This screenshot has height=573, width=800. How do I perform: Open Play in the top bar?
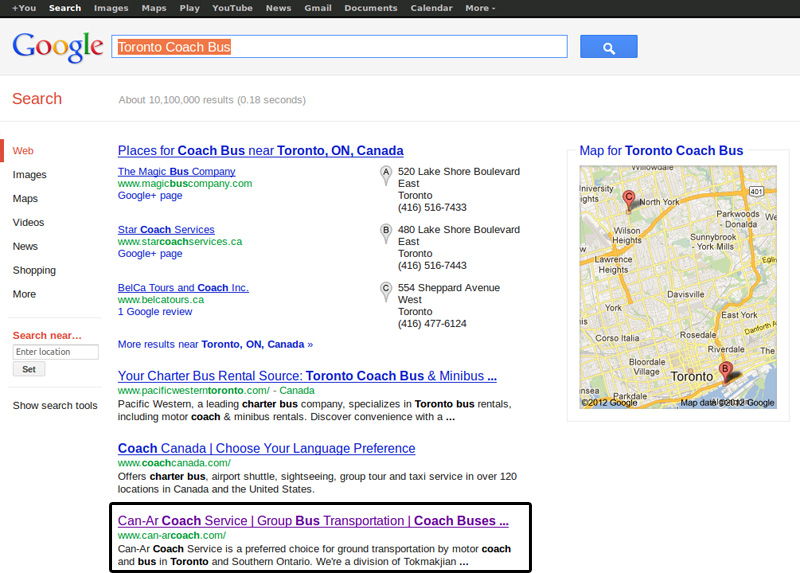click(189, 8)
